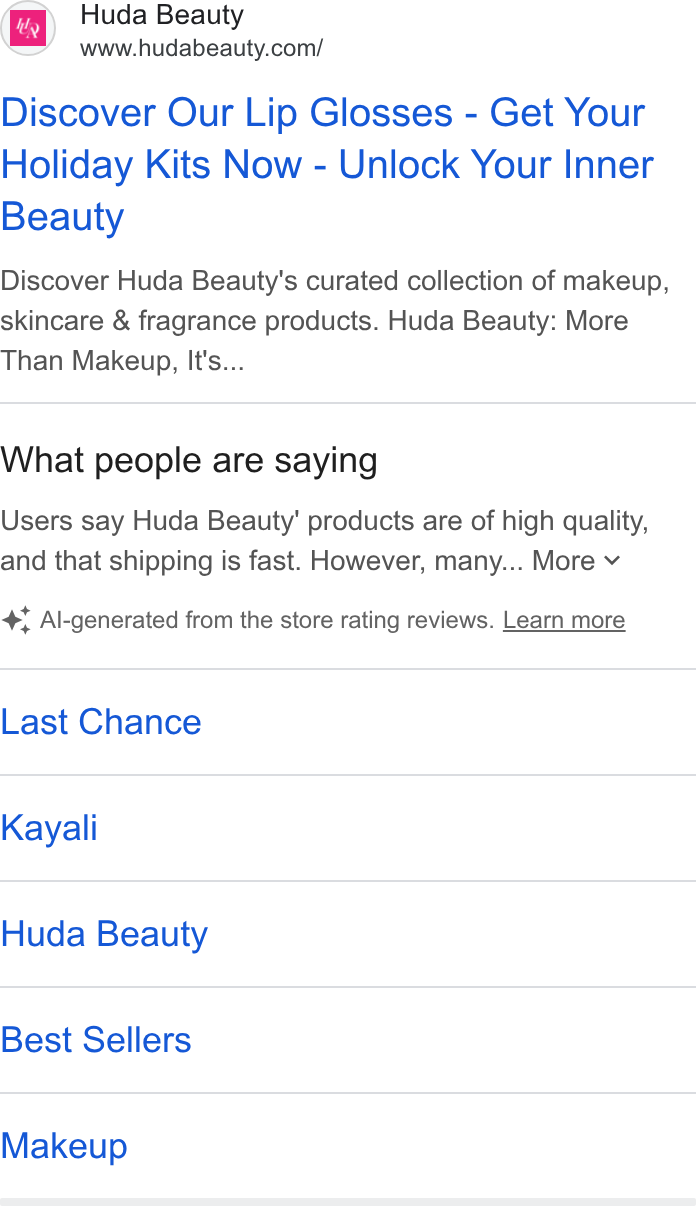Click the pink Huda Beauty logo favicon
The height and width of the screenshot is (1206, 696).
(27, 28)
